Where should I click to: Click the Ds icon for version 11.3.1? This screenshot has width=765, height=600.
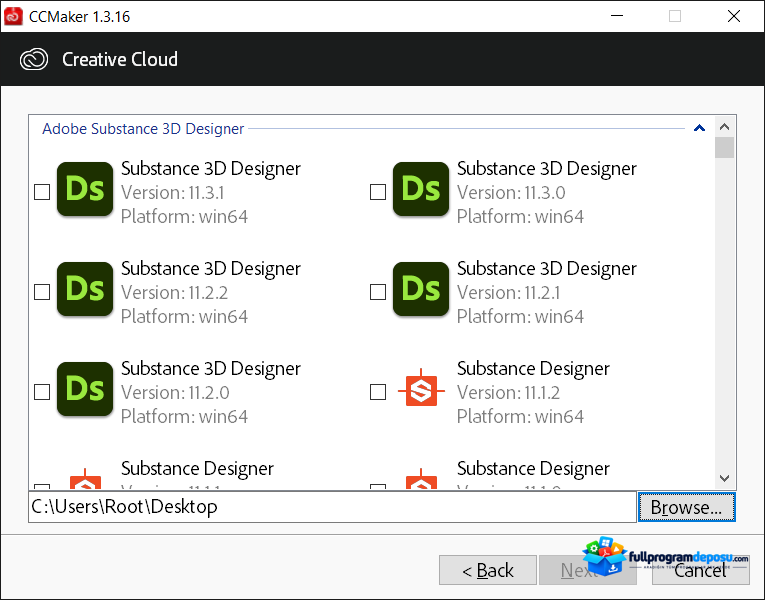(x=85, y=189)
